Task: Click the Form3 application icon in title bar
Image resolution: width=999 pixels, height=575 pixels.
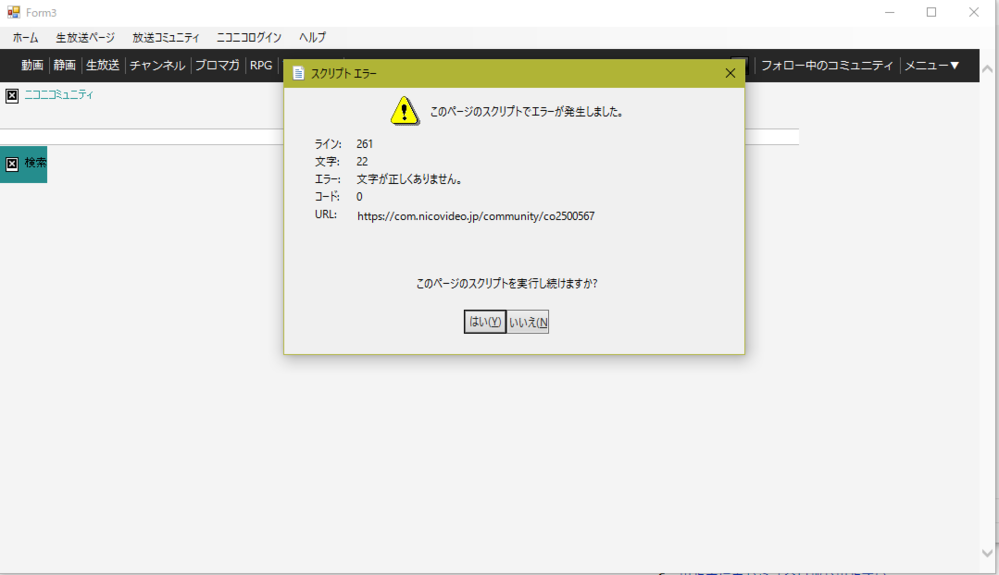Action: tap(13, 12)
